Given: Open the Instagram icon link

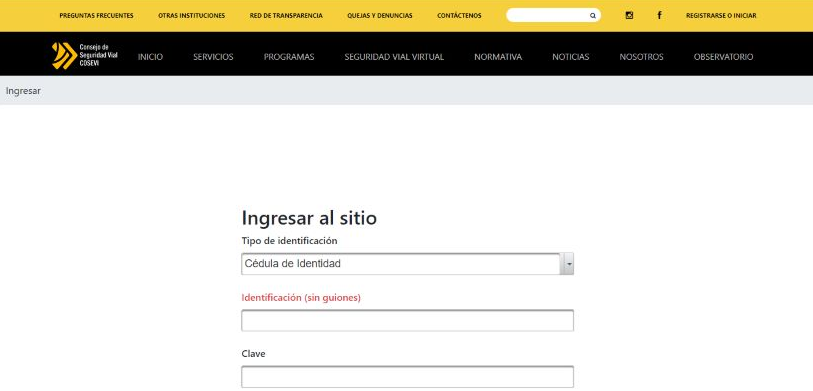Looking at the screenshot, I should [629, 16].
